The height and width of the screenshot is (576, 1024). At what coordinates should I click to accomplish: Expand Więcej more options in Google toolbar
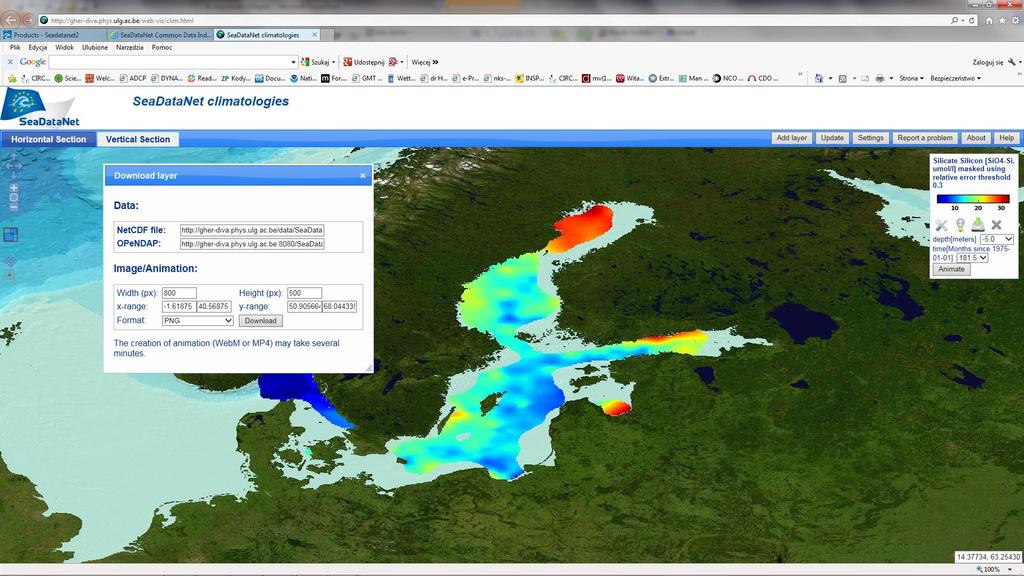[x=424, y=62]
